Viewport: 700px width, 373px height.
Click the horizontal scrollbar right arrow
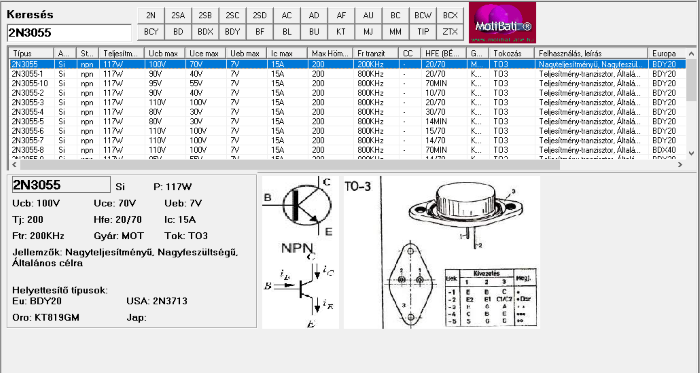pos(680,165)
